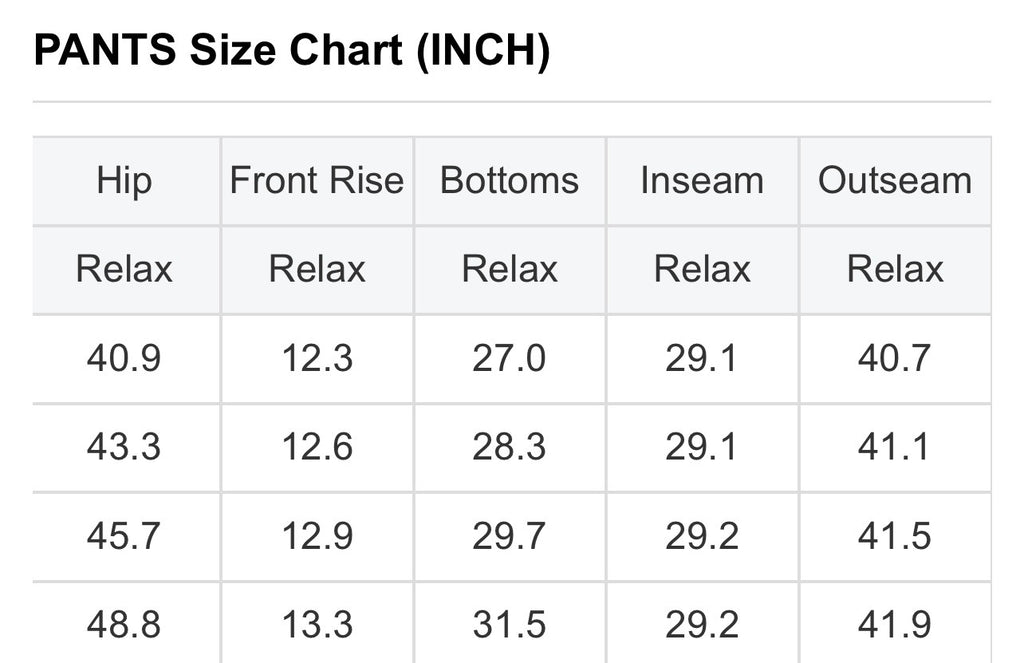Screen dimensions: 1024x663
Task: Click the Relax label under Hip
Action: click(x=125, y=269)
